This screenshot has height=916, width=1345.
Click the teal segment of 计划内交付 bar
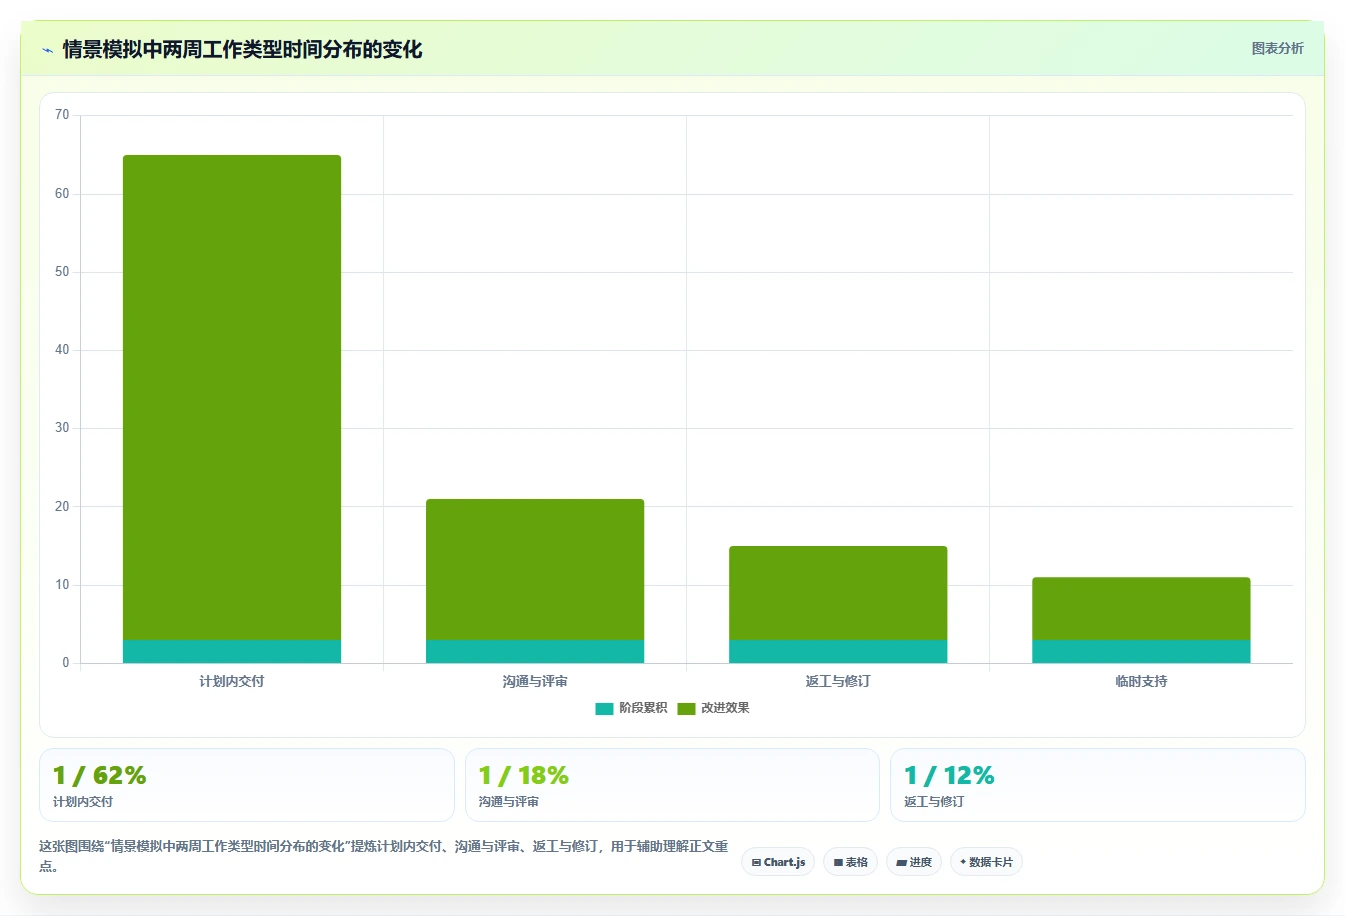[x=232, y=651]
